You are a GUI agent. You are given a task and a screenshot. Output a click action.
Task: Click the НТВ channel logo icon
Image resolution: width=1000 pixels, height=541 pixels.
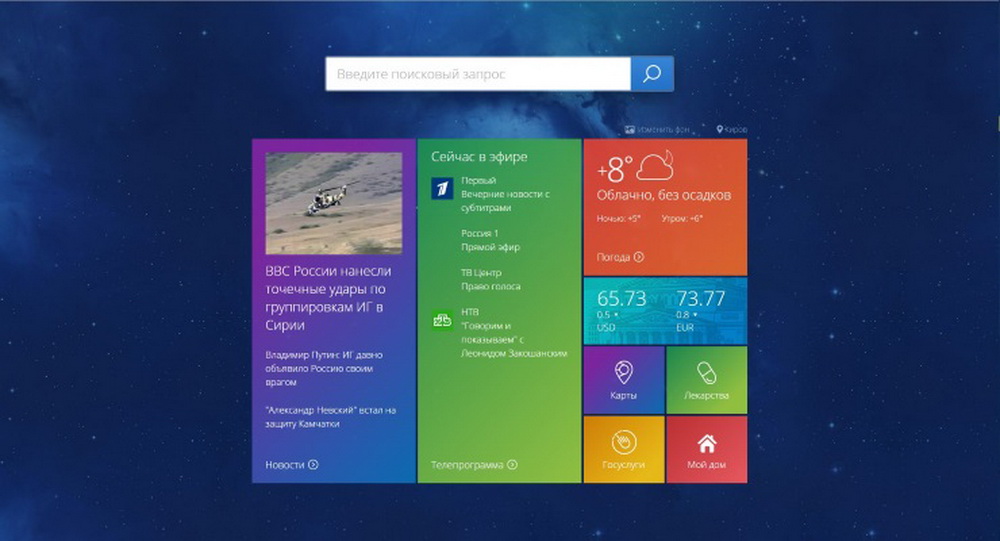pyautogui.click(x=442, y=320)
